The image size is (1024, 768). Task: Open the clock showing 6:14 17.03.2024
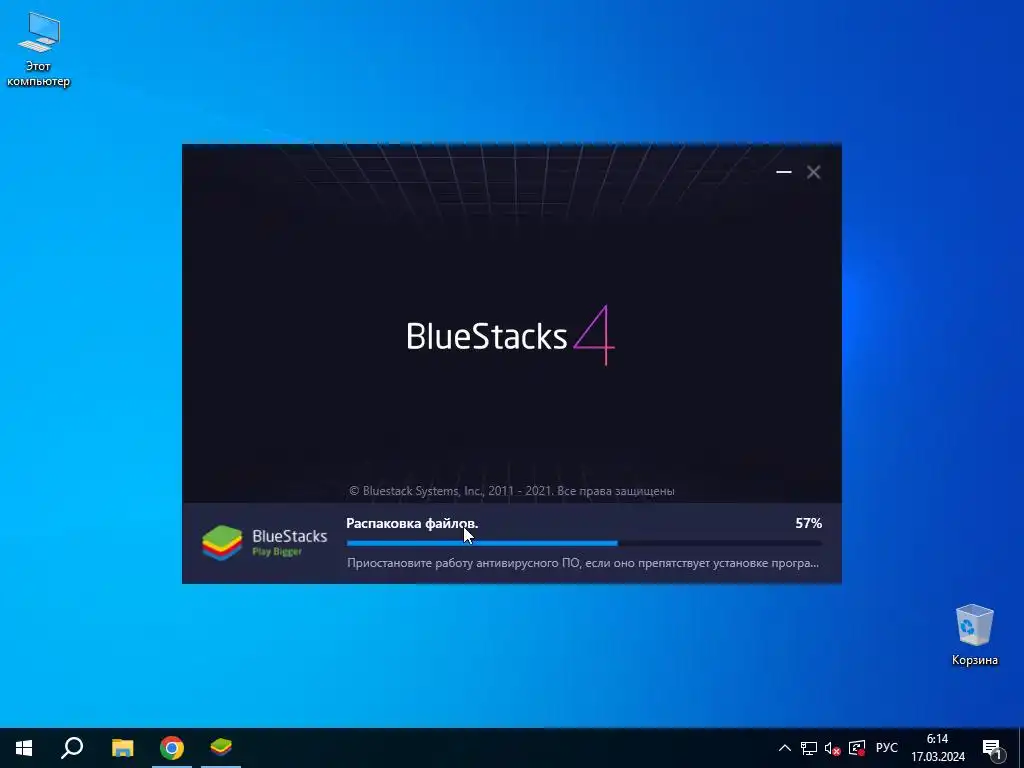938,748
